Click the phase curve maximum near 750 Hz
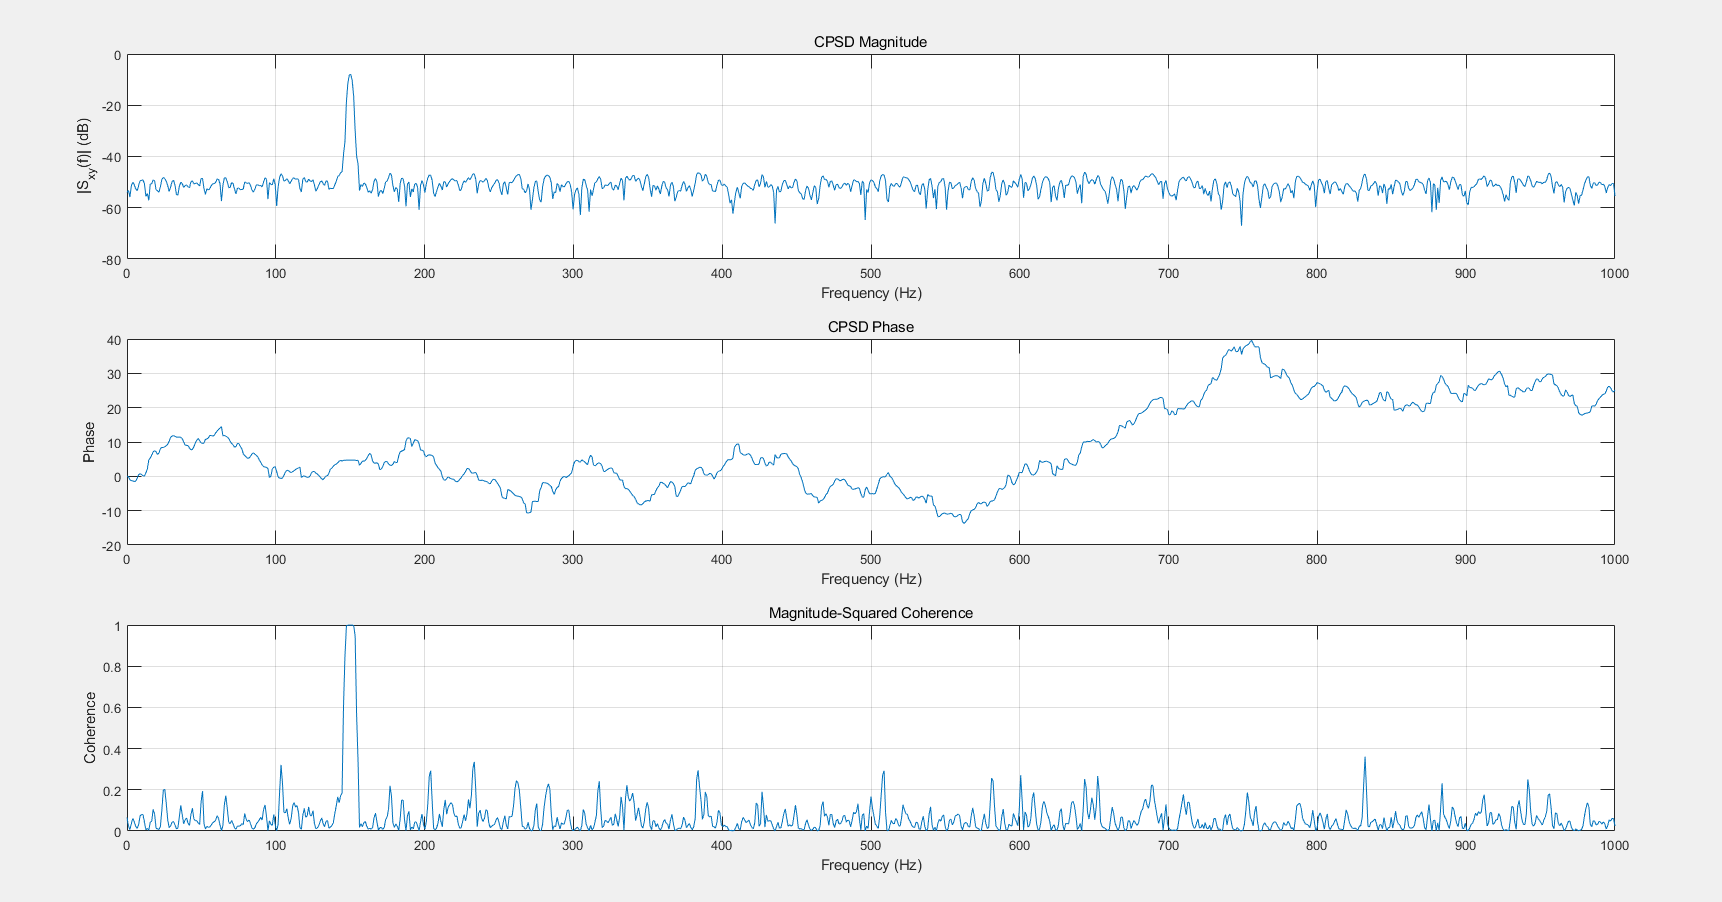 pyautogui.click(x=1251, y=342)
